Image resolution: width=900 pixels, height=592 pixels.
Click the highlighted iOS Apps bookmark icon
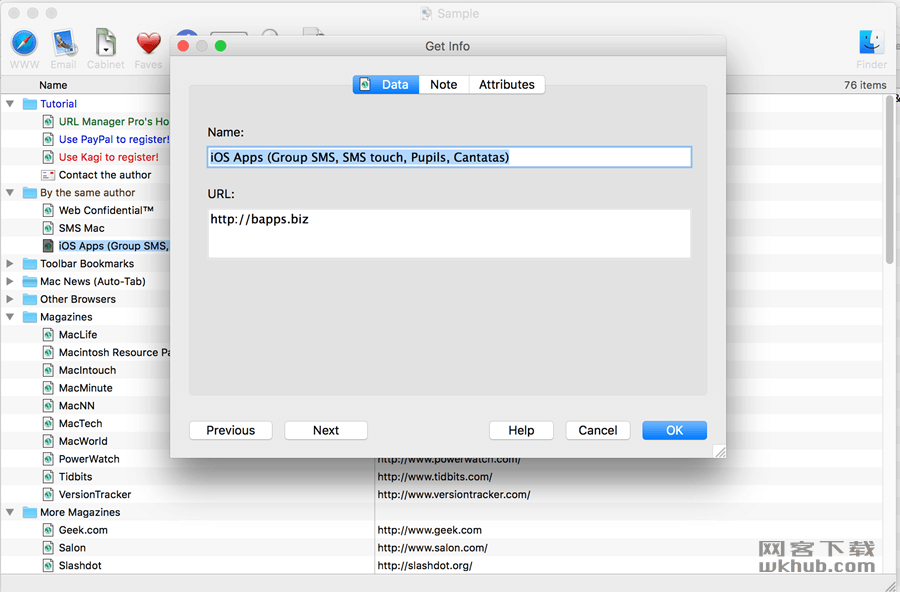(x=48, y=246)
